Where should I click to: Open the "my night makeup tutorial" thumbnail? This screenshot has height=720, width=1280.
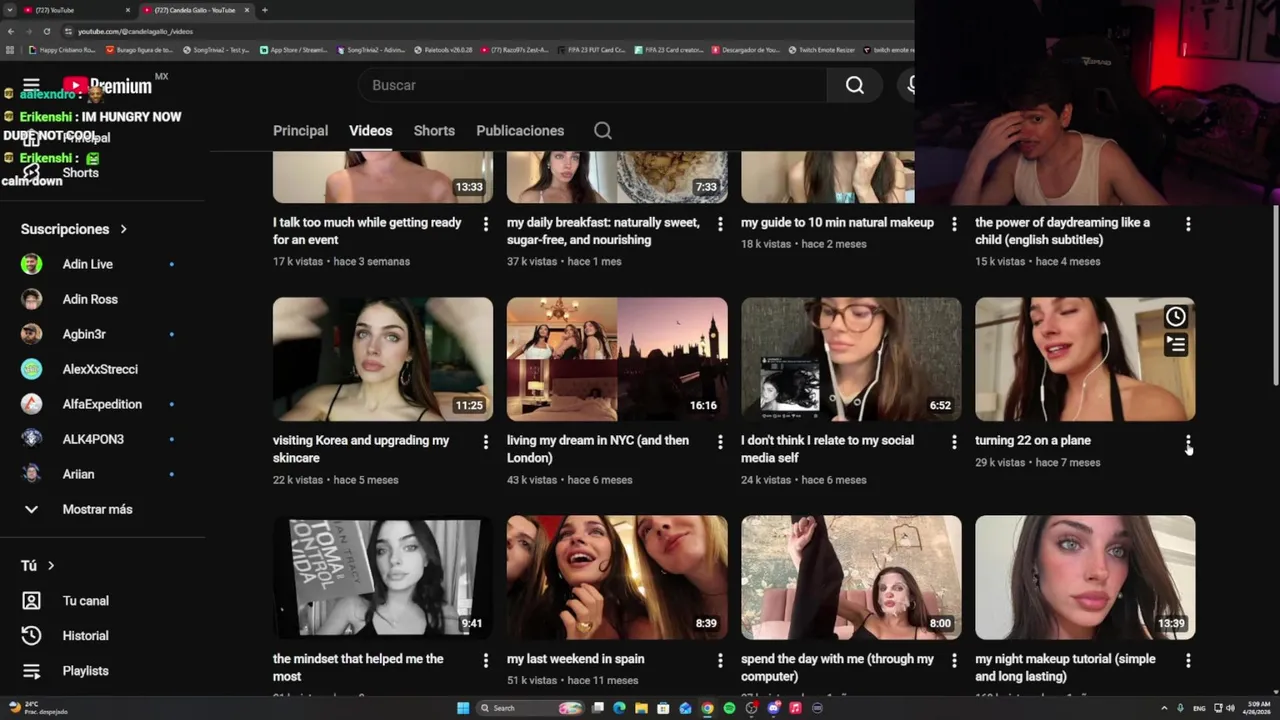point(1085,577)
